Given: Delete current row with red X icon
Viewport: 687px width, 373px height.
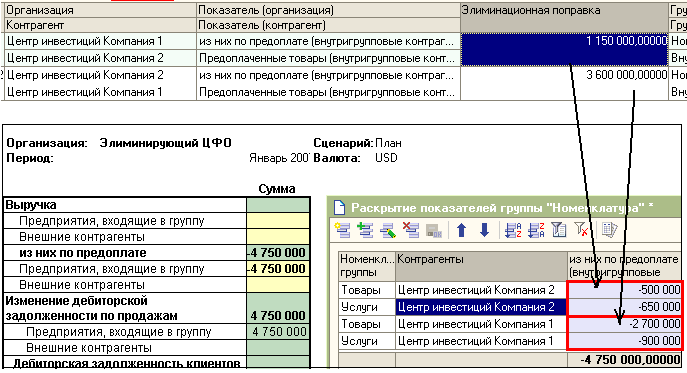Looking at the screenshot, I should [411, 230].
